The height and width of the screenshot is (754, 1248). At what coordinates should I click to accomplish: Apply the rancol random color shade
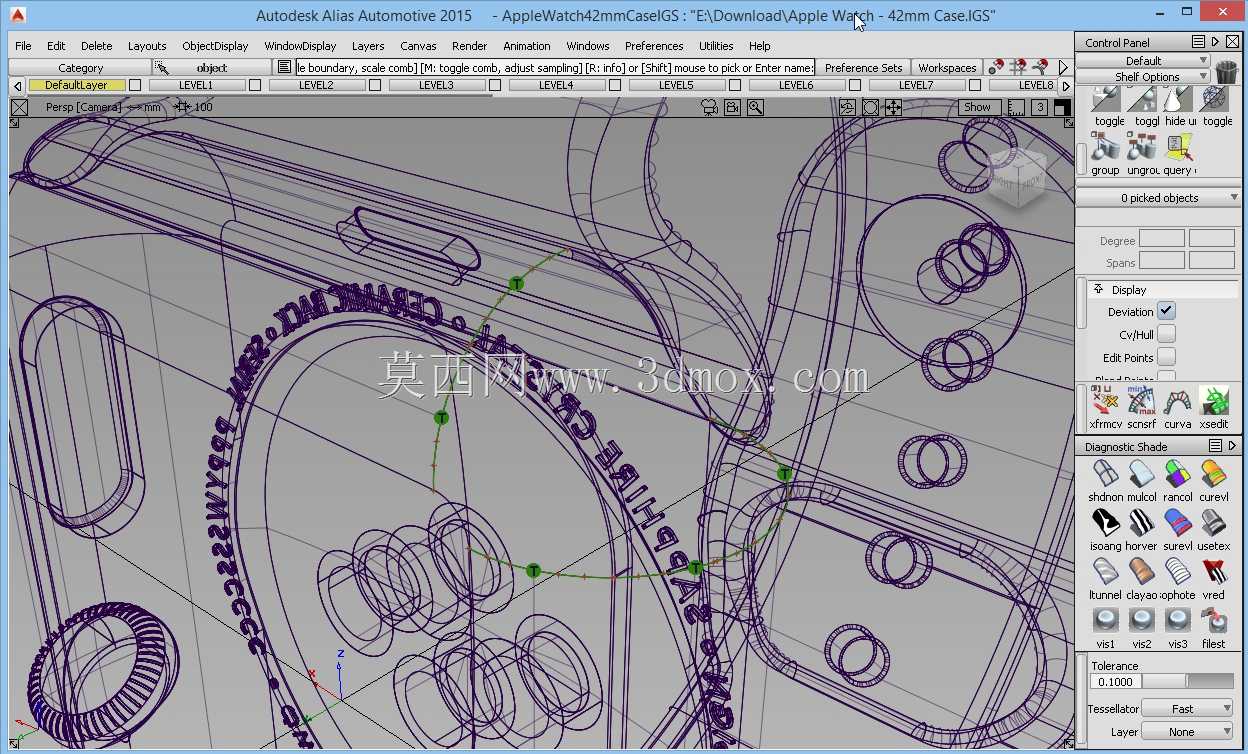coord(1178,473)
